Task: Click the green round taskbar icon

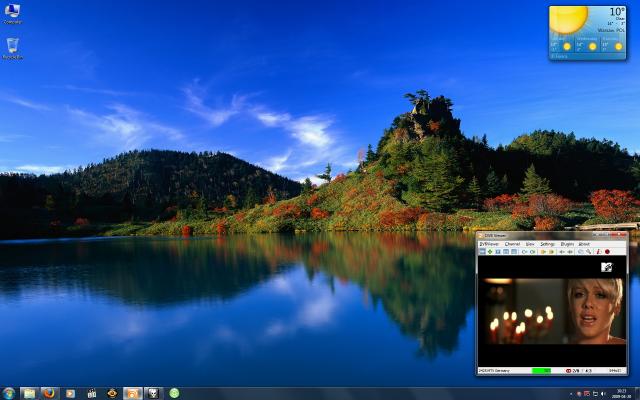Action: pyautogui.click(x=174, y=393)
